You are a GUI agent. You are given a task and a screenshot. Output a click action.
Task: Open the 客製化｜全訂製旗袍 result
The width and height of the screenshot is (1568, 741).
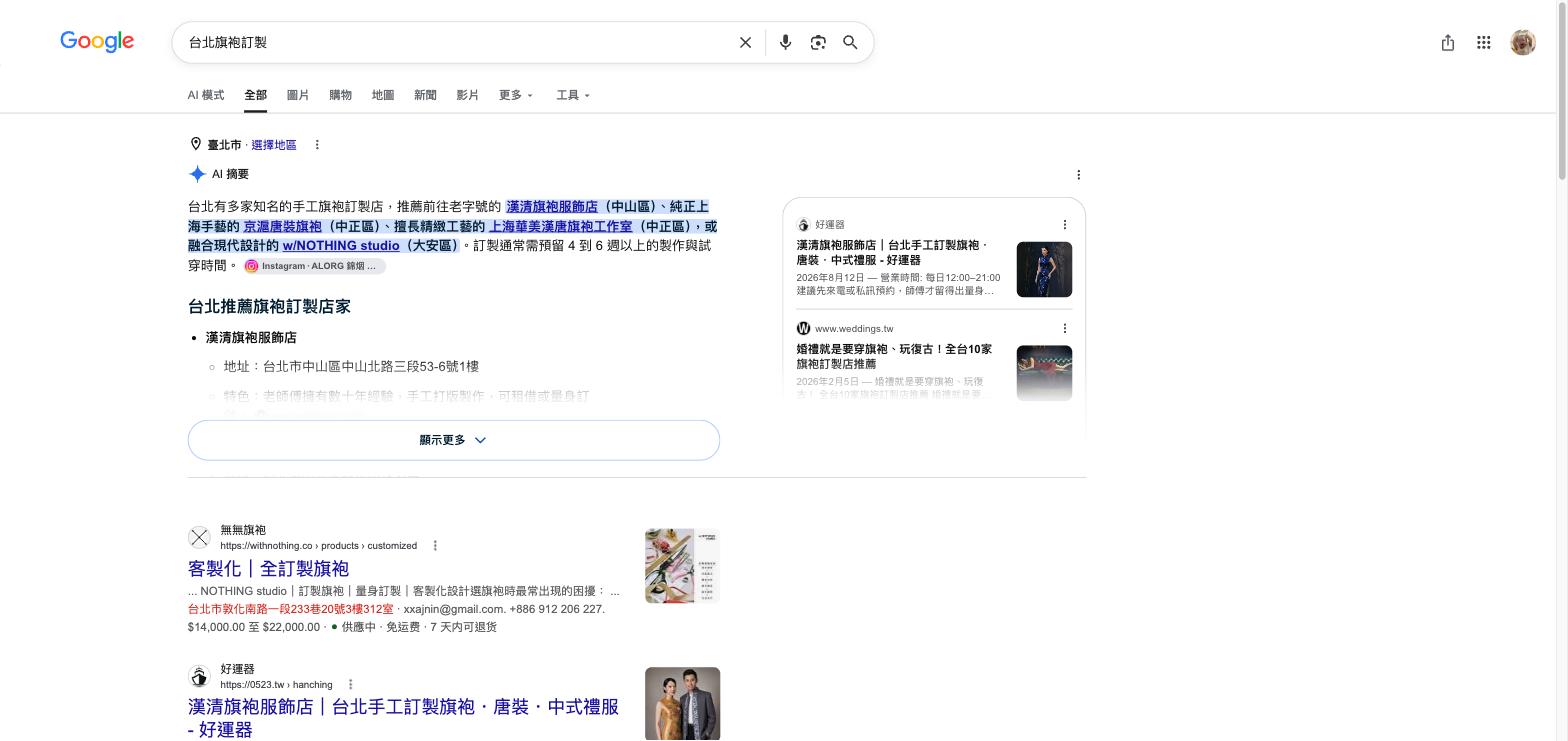click(x=268, y=568)
